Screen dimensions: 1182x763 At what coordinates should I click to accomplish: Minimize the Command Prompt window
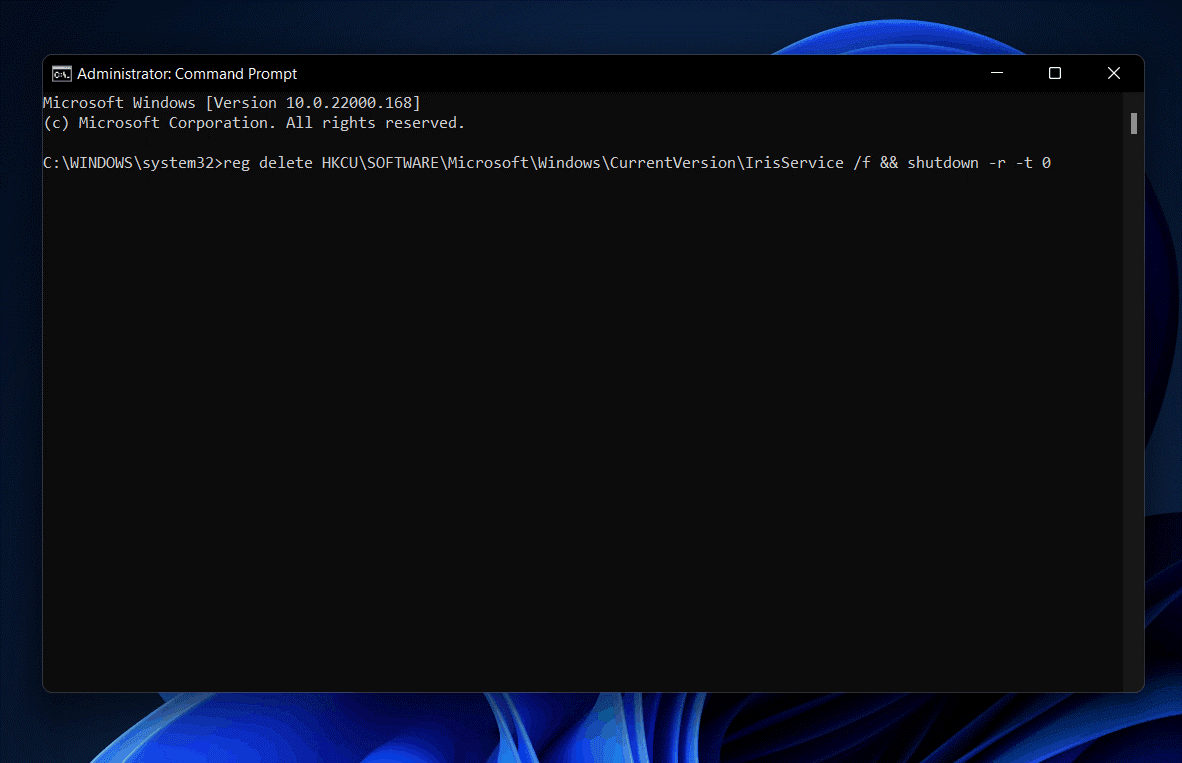[997, 73]
